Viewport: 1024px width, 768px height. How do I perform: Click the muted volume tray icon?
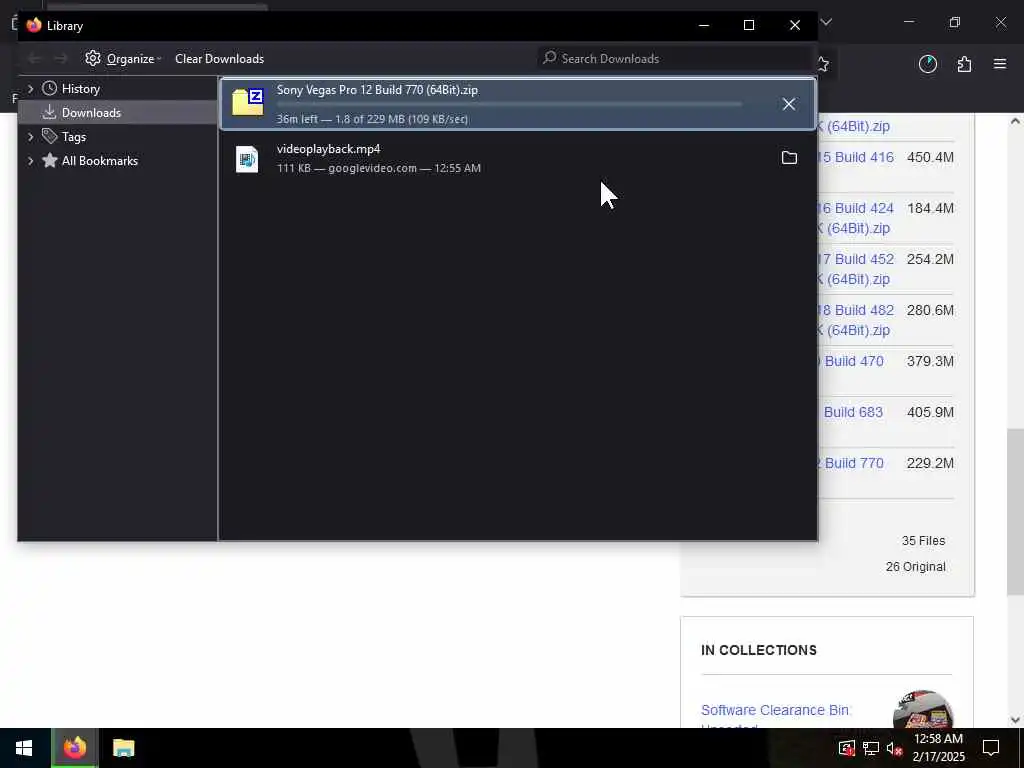(x=895, y=748)
